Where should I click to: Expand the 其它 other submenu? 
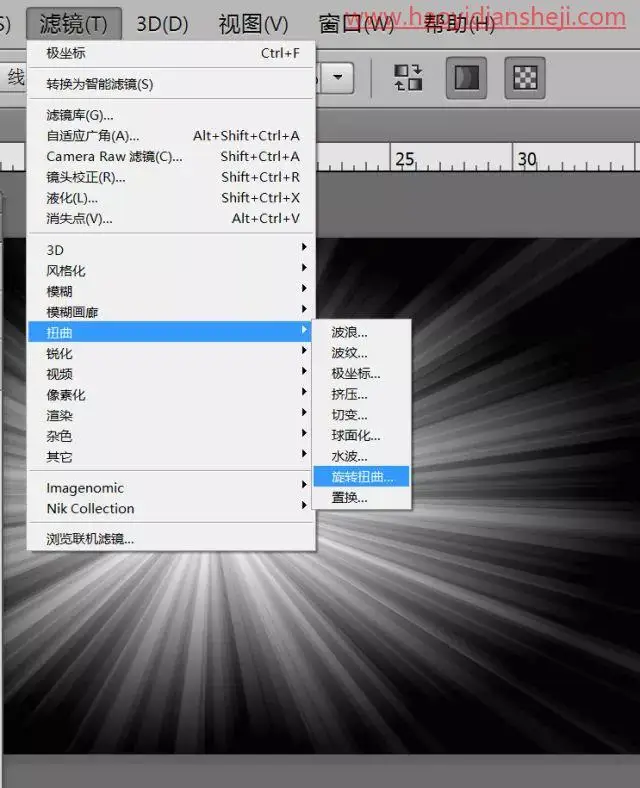pyautogui.click(x=172, y=457)
